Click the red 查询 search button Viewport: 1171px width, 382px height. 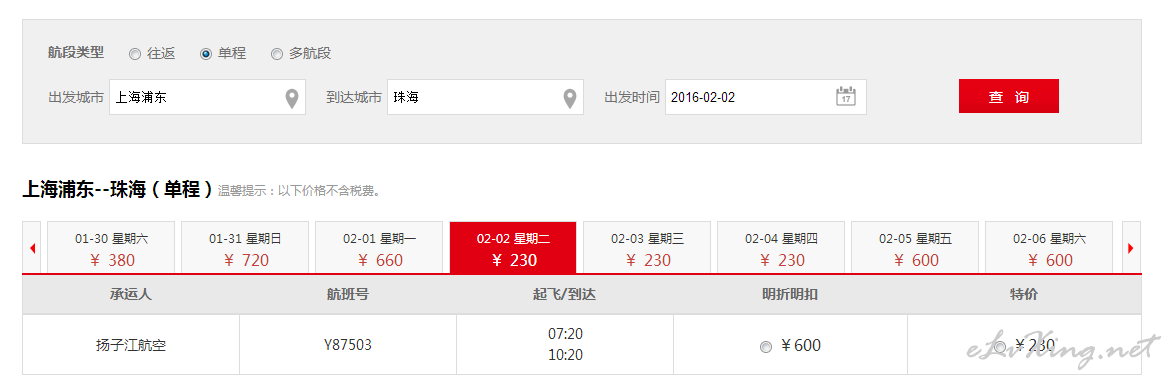(x=1008, y=96)
